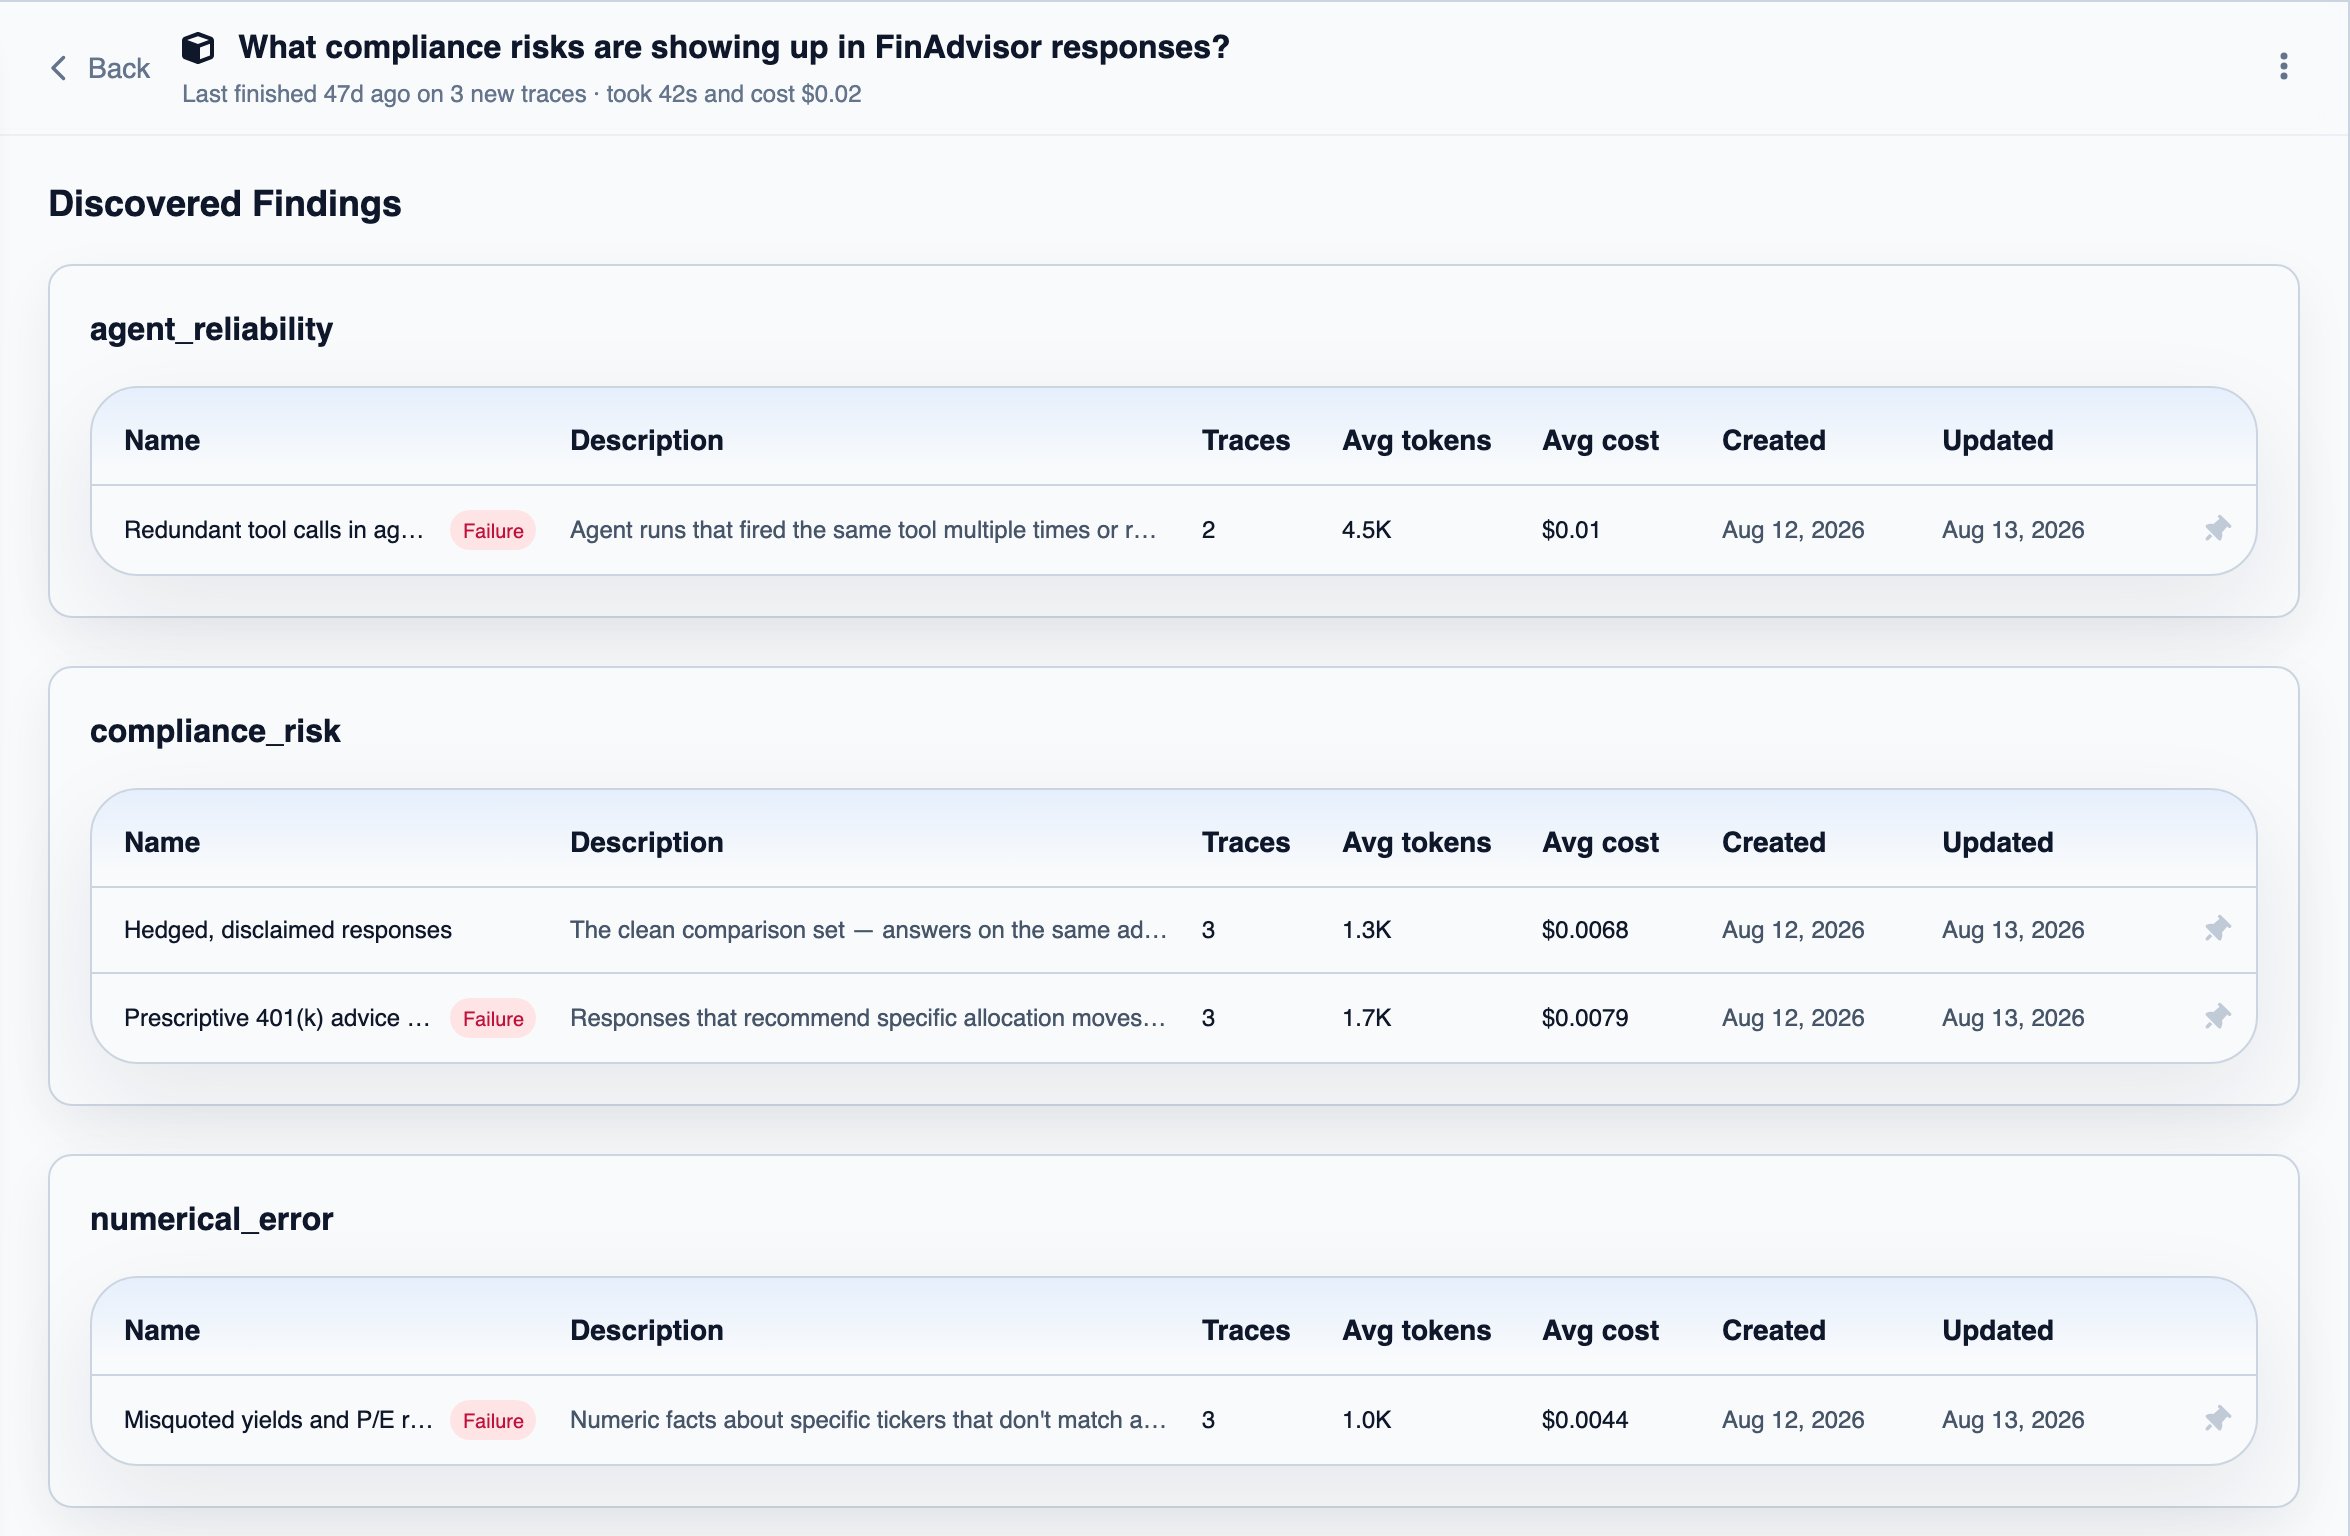
Task: Click the $0.0079 avg cost value
Action: coord(1585,1018)
